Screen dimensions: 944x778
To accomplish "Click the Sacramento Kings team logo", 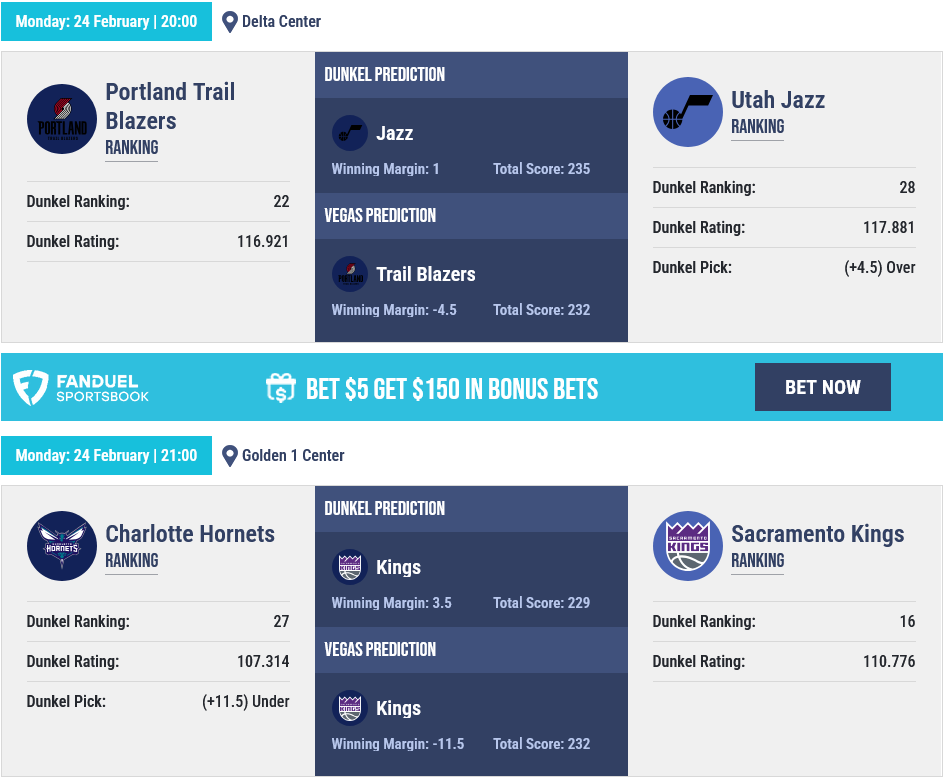I will pyautogui.click(x=688, y=546).
